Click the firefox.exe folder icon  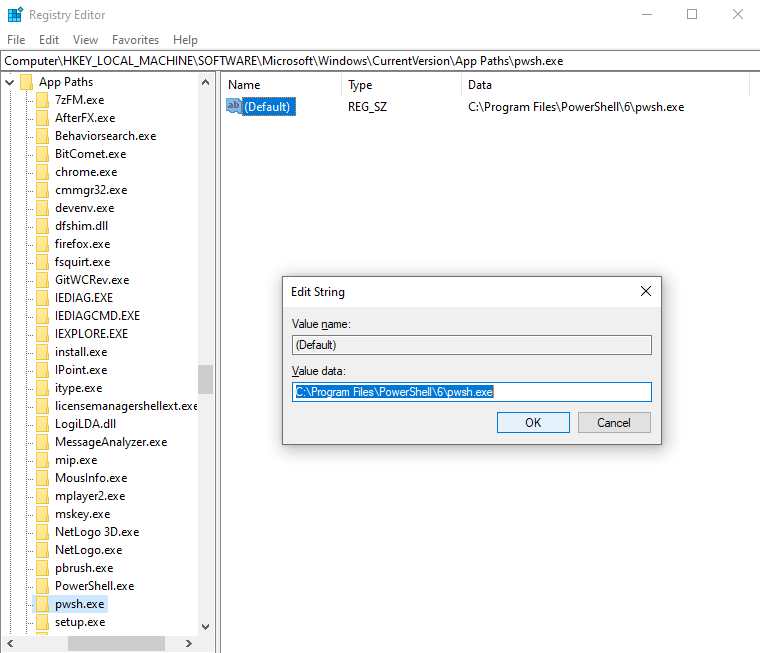click(43, 244)
